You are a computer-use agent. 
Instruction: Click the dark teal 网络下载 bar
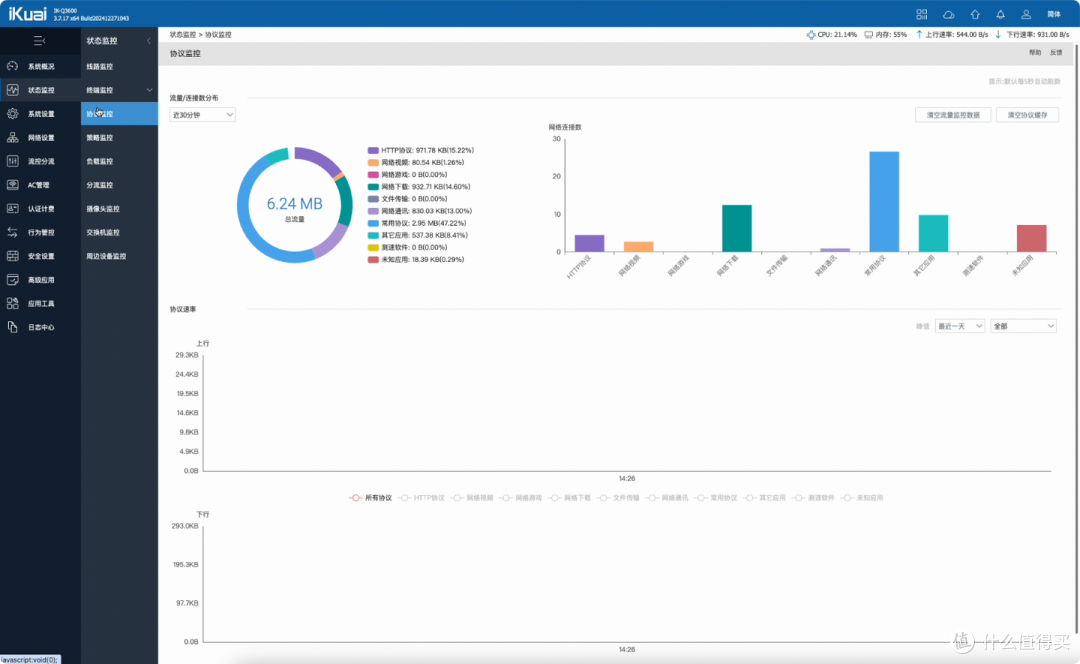(736, 228)
